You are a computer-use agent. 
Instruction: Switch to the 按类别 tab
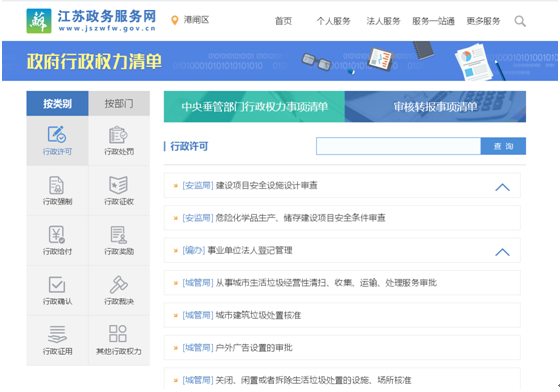57,104
